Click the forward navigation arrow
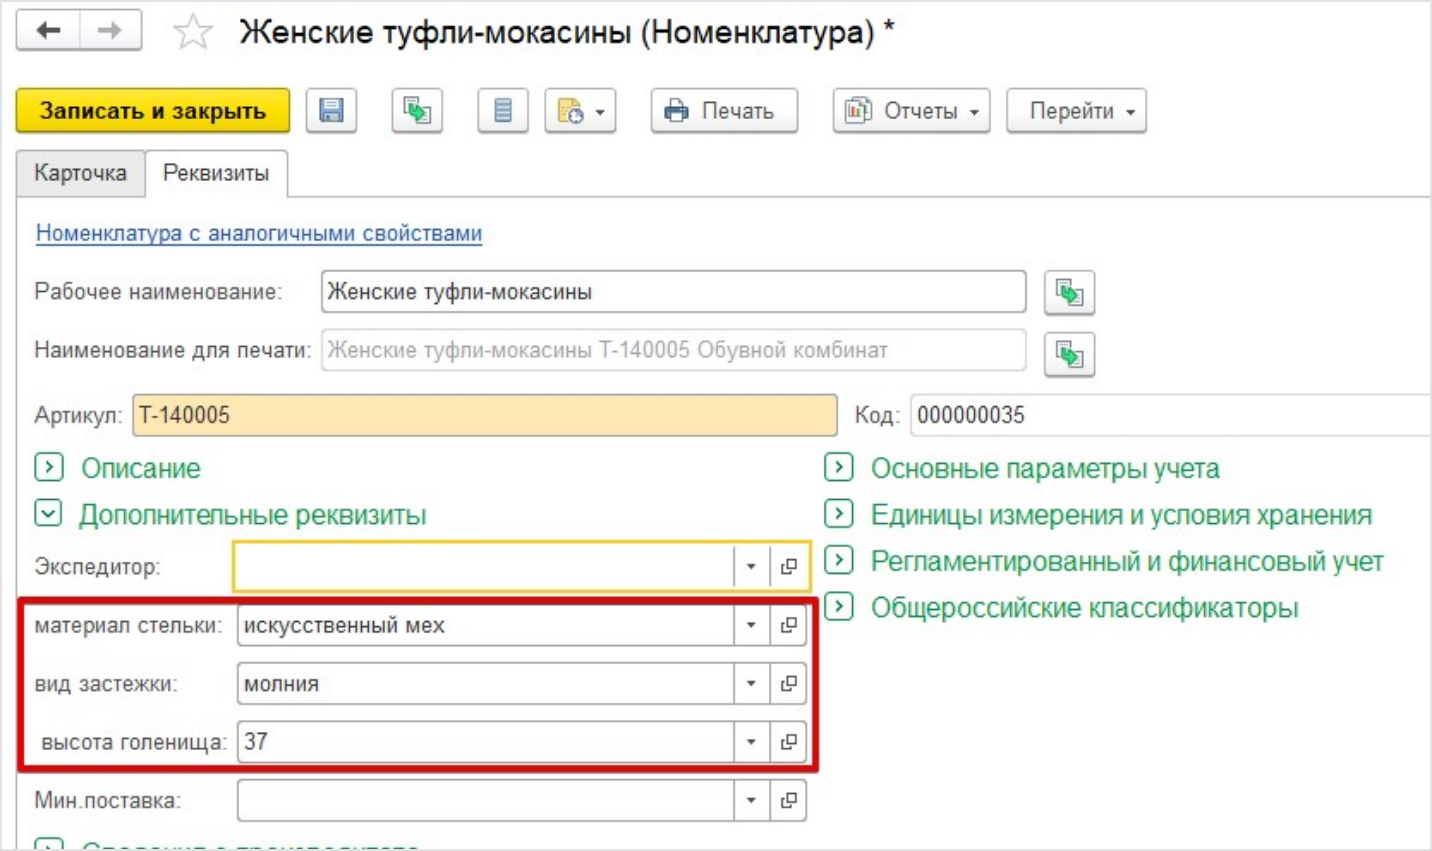This screenshot has height=851, width=1432. point(109,31)
